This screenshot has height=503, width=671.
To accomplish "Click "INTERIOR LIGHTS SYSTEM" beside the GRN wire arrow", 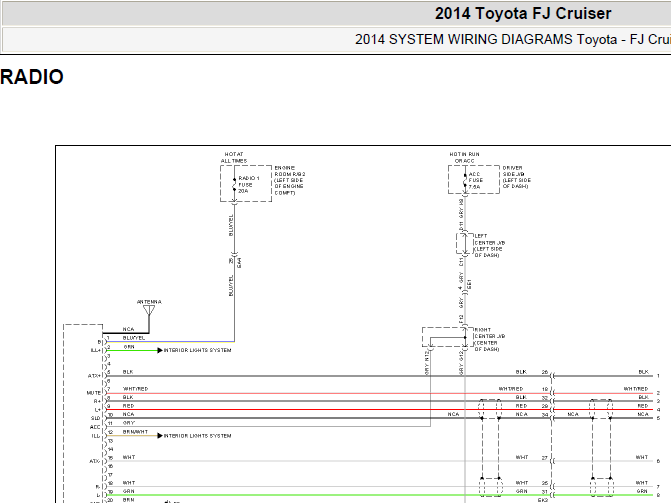I will 197,350.
